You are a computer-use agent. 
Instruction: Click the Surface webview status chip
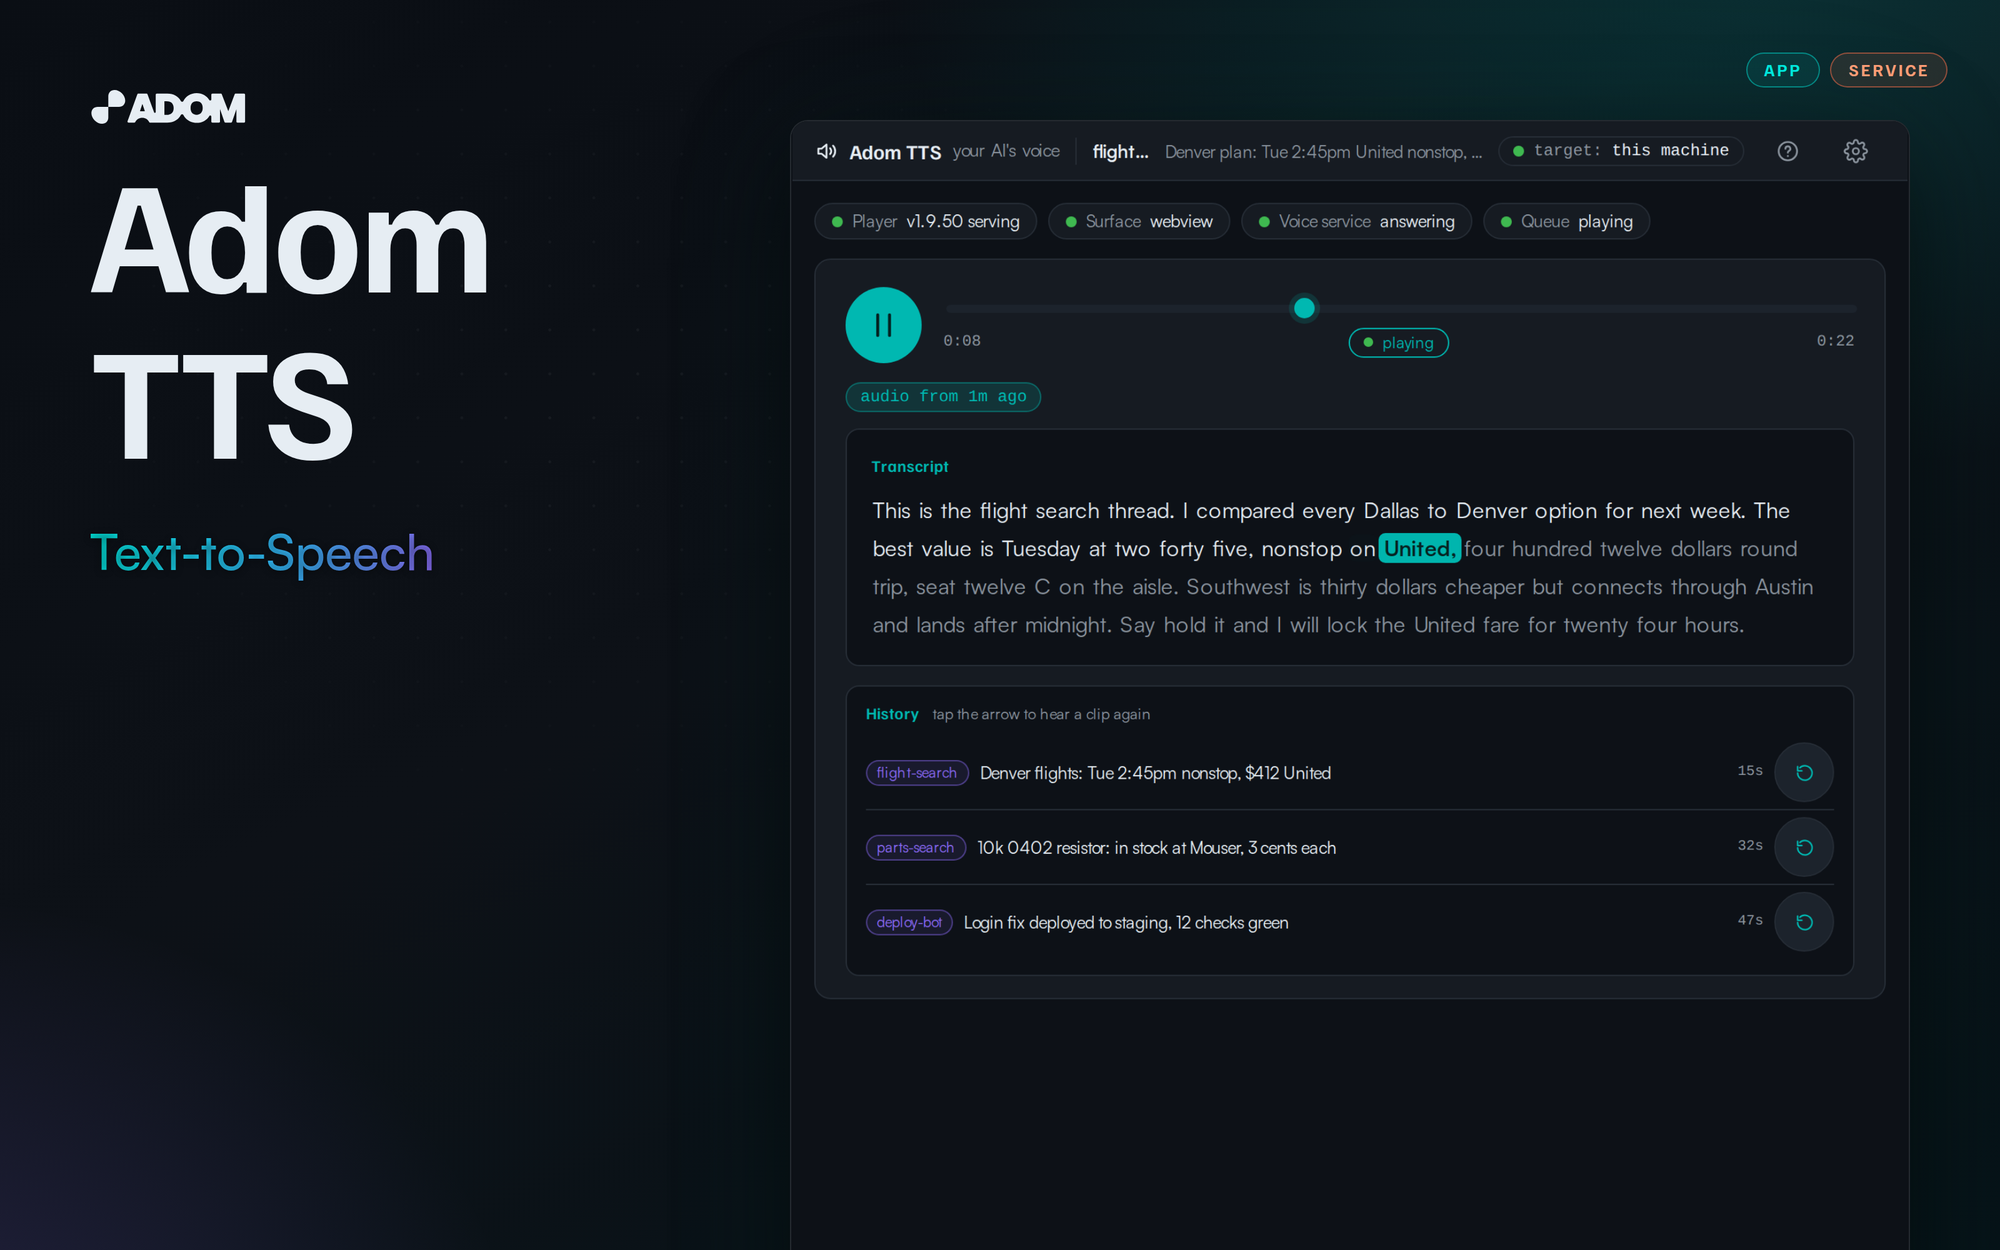[1139, 221]
